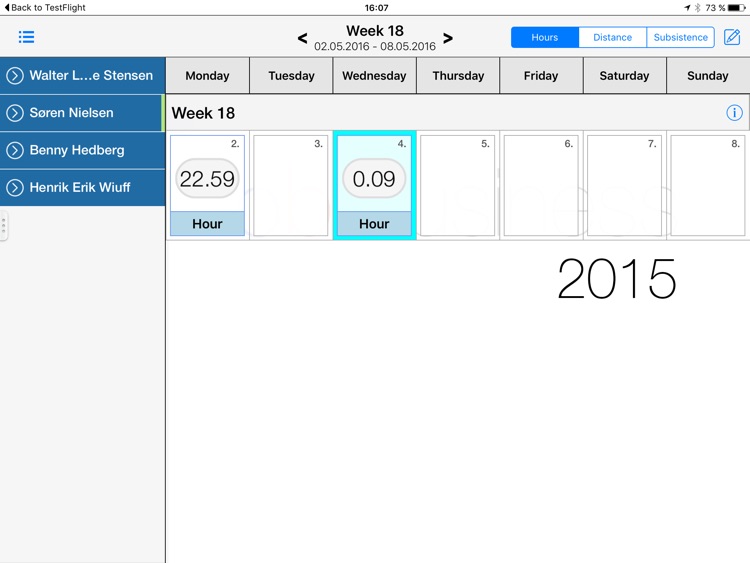Tap chevron circle beside Henrik Erik Wiuff
The width and height of the screenshot is (750, 563).
point(15,188)
